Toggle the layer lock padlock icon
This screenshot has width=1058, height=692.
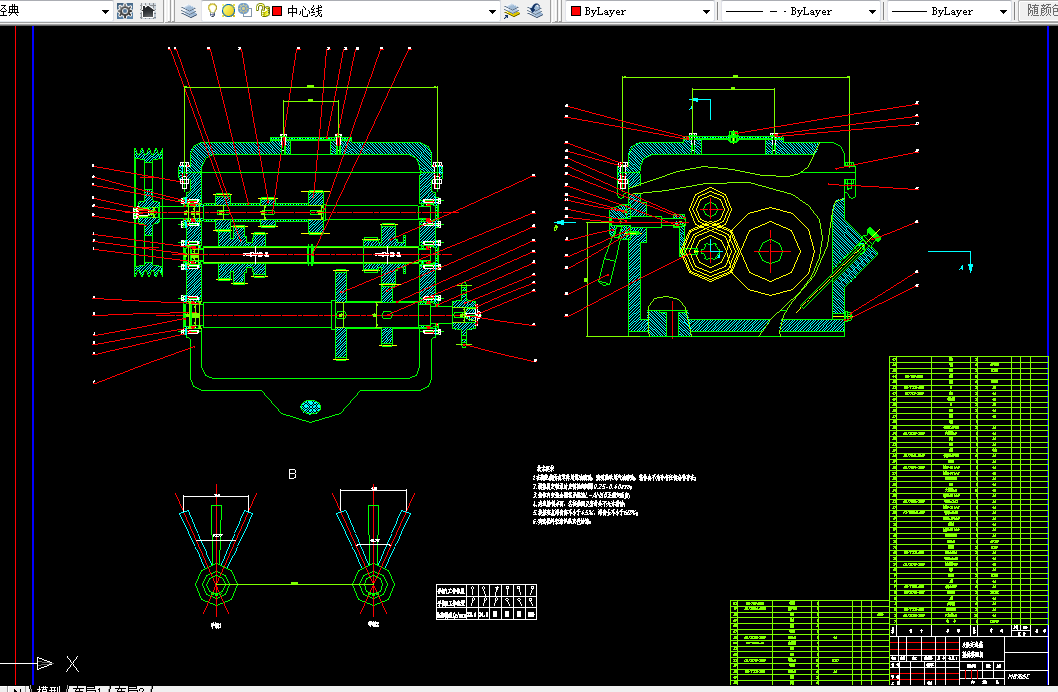tap(262, 11)
